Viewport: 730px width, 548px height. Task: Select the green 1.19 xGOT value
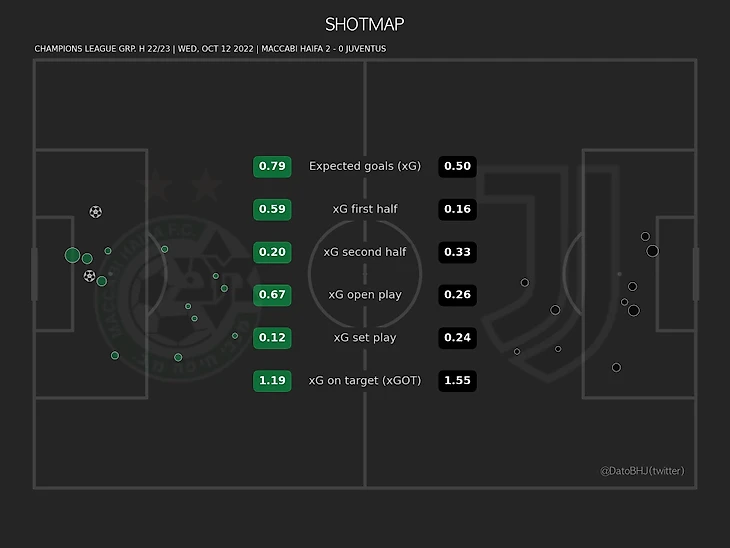point(272,380)
